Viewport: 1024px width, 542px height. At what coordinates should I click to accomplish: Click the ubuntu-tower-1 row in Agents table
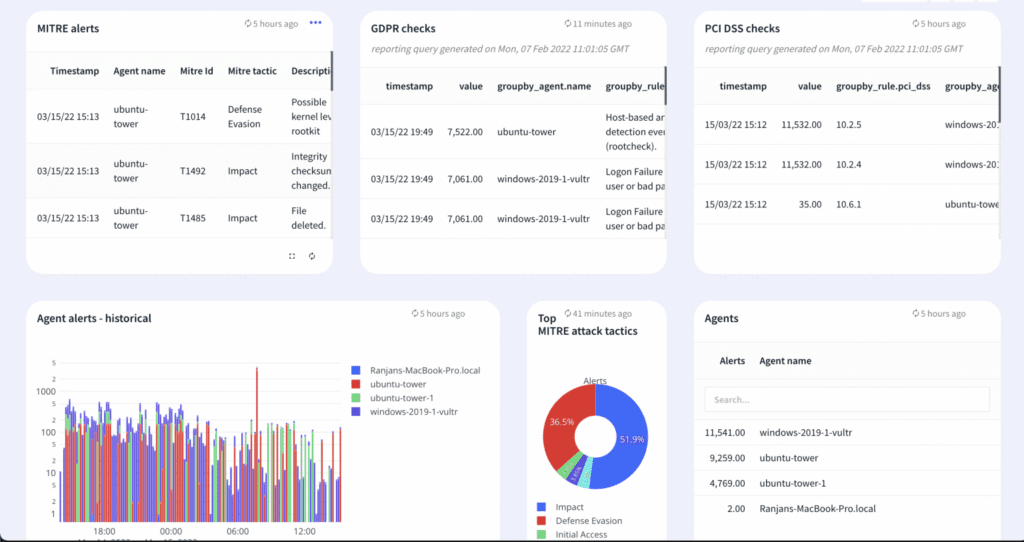click(x=791, y=483)
